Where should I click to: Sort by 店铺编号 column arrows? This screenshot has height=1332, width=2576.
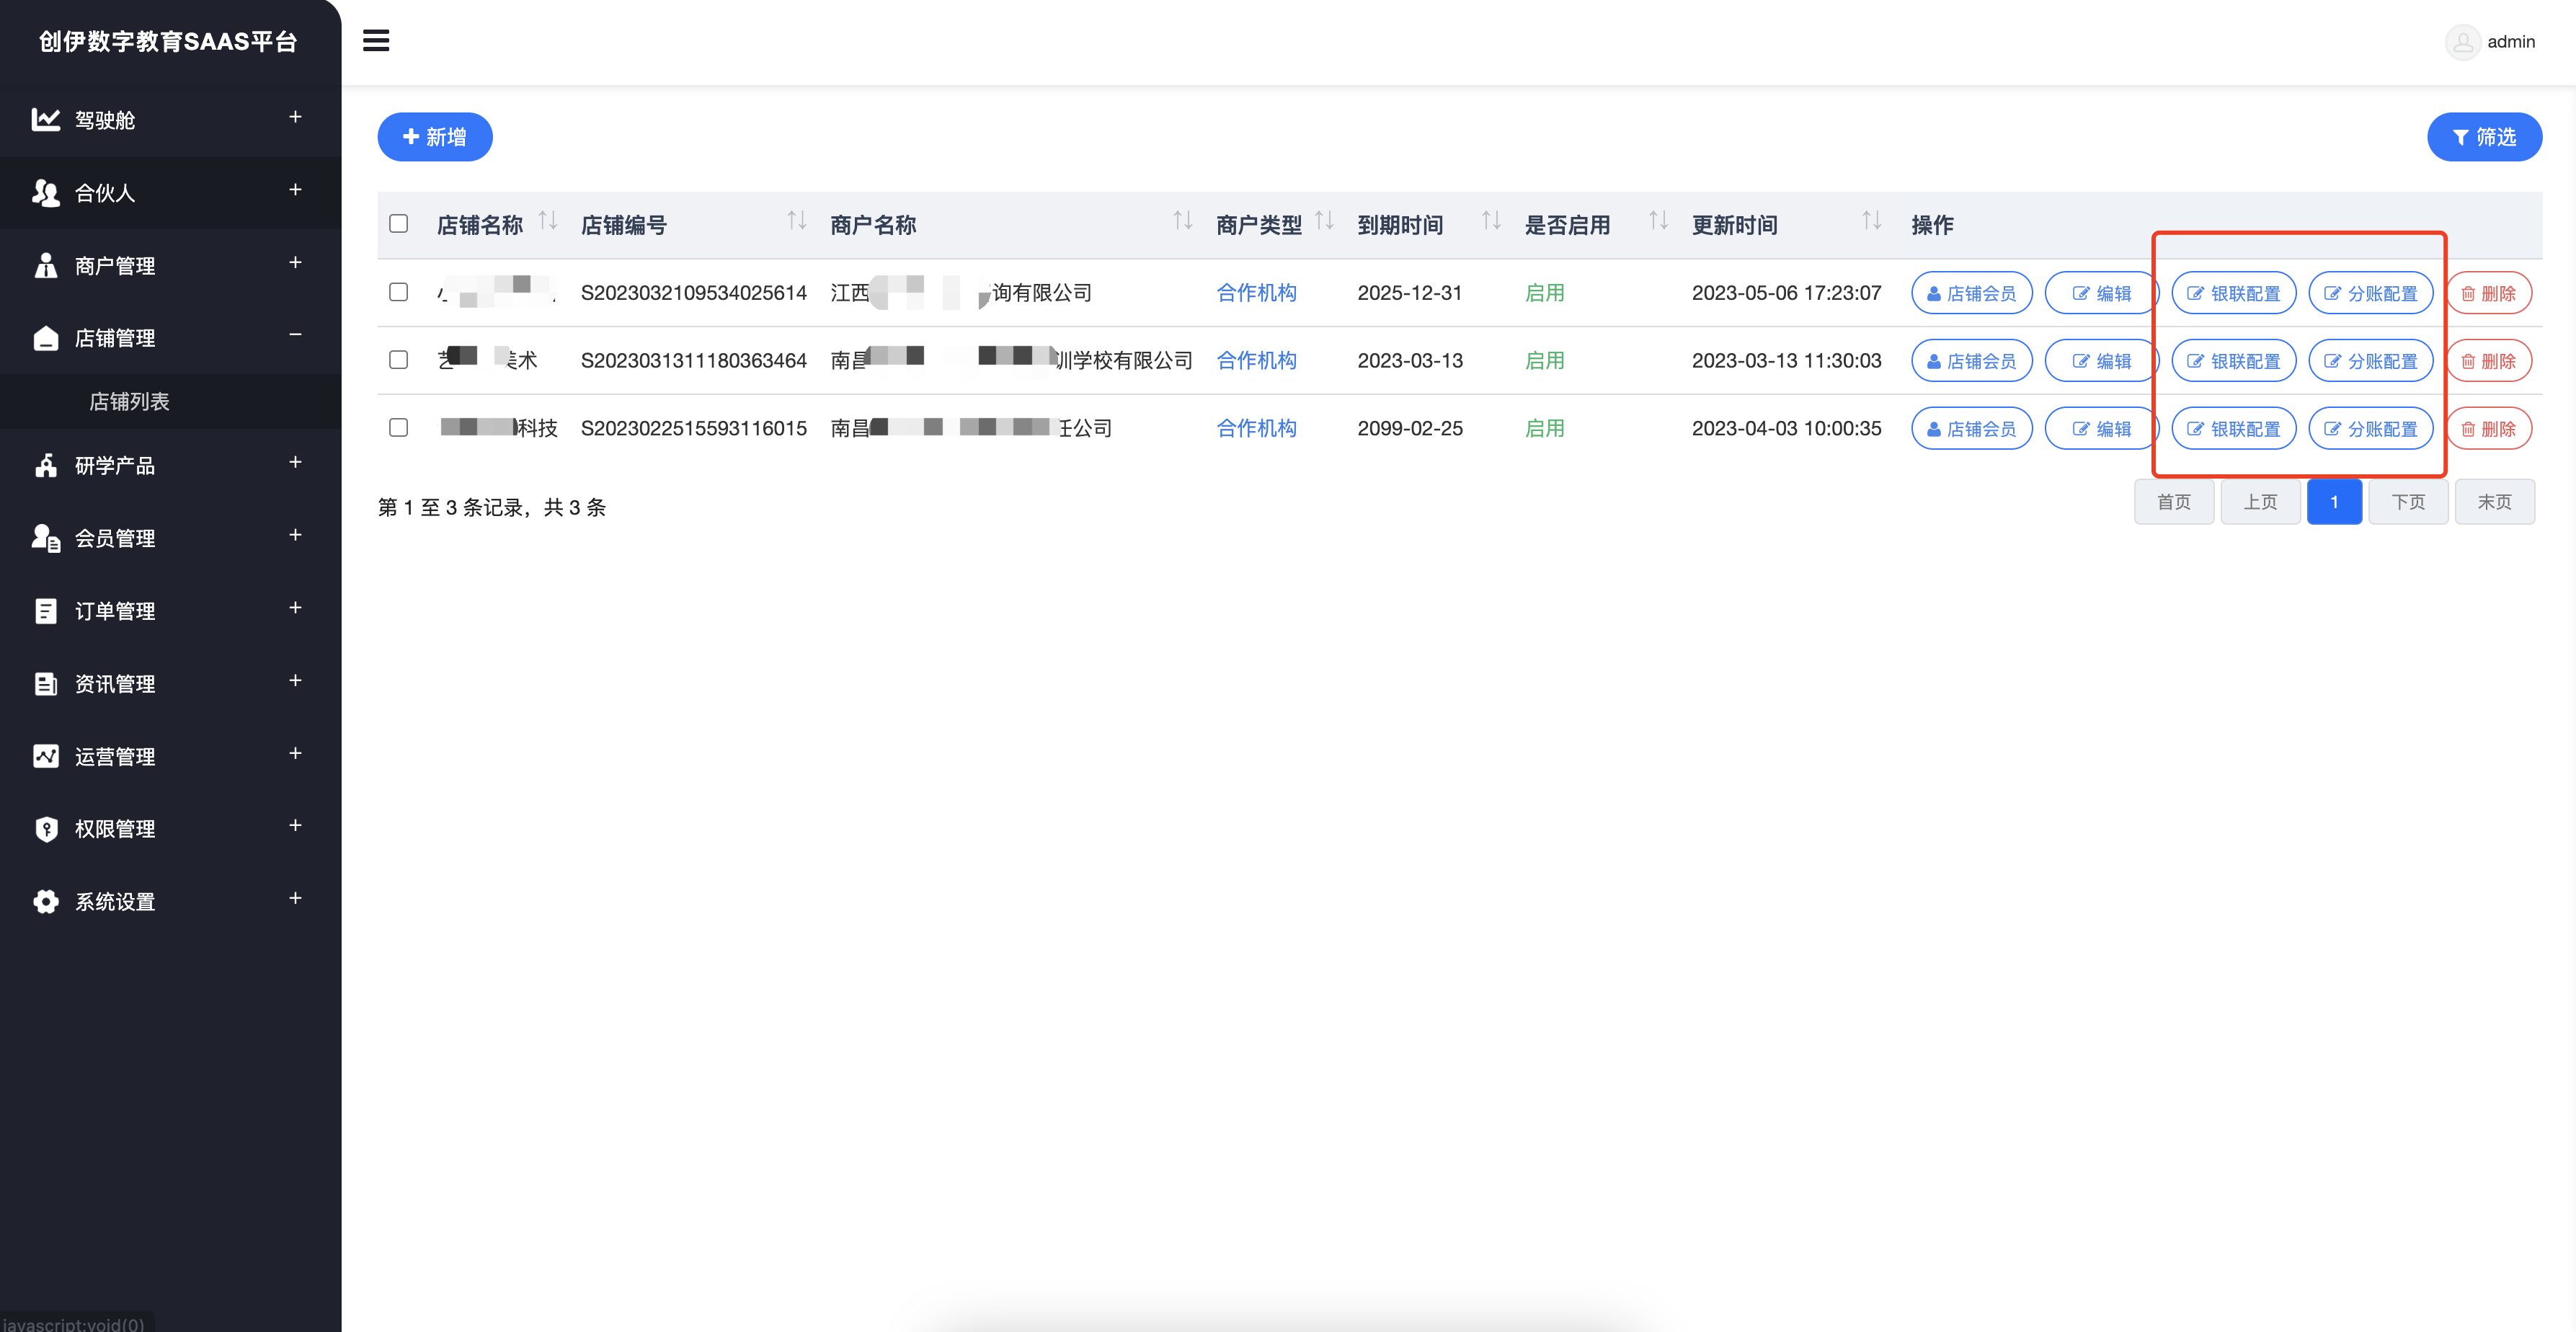797,221
